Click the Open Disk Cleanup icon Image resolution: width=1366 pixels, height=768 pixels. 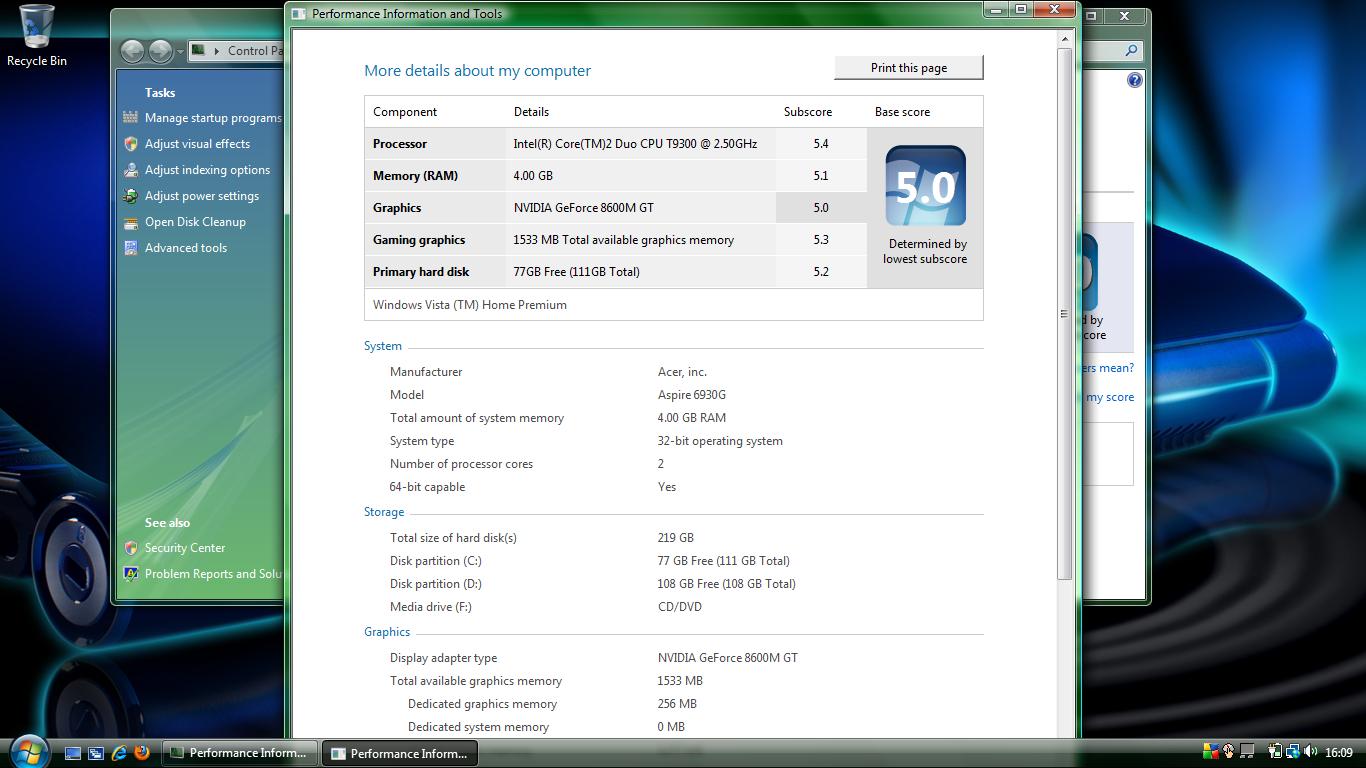point(130,221)
